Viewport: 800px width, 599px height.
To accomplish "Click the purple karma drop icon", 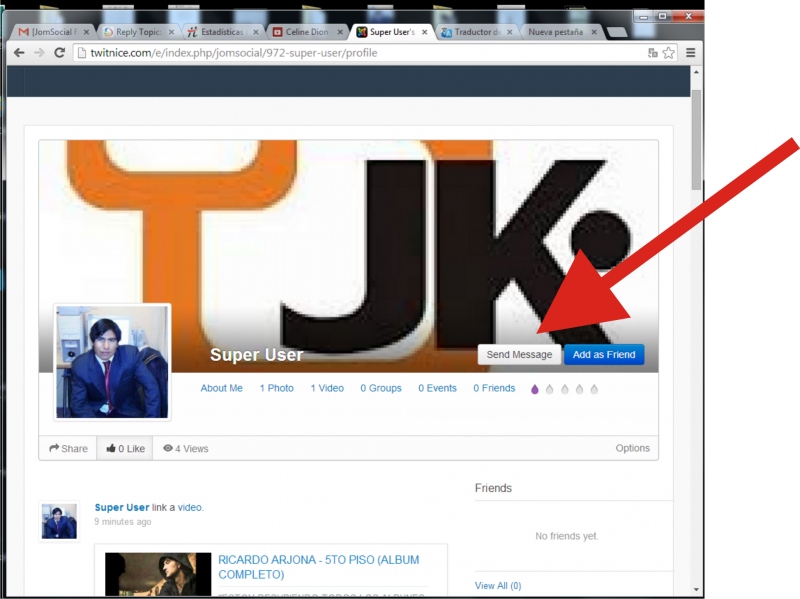I will pos(534,389).
